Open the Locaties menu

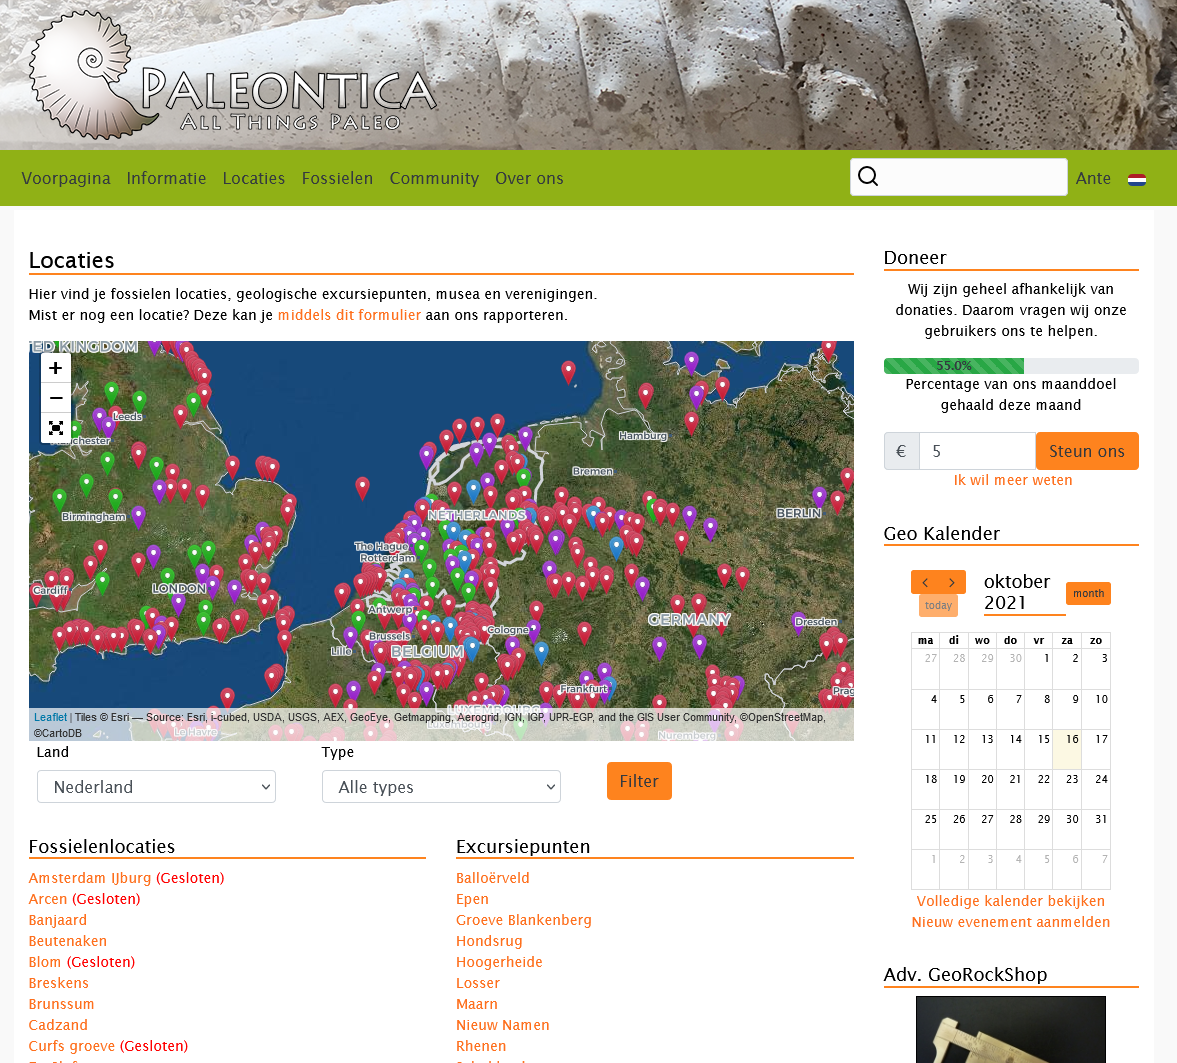254,178
